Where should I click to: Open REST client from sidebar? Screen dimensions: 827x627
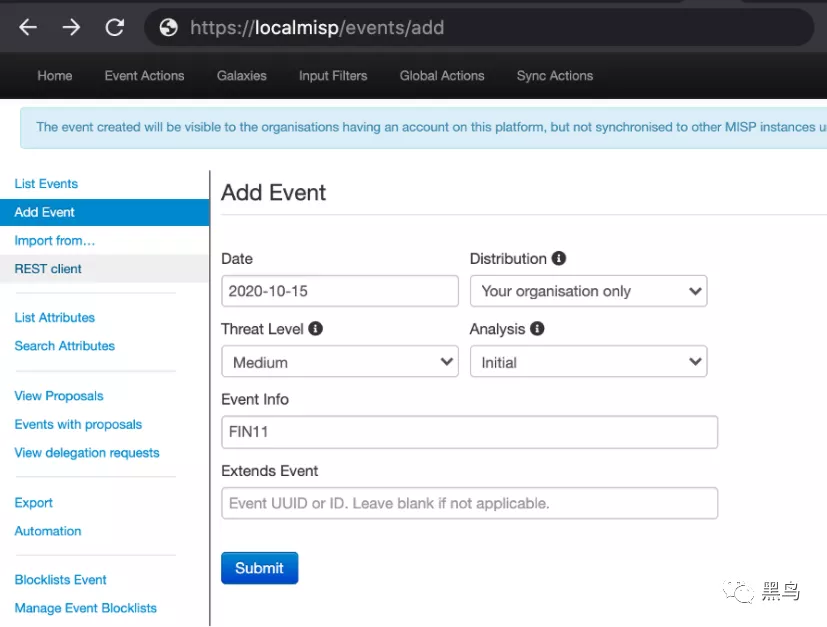[x=48, y=269]
